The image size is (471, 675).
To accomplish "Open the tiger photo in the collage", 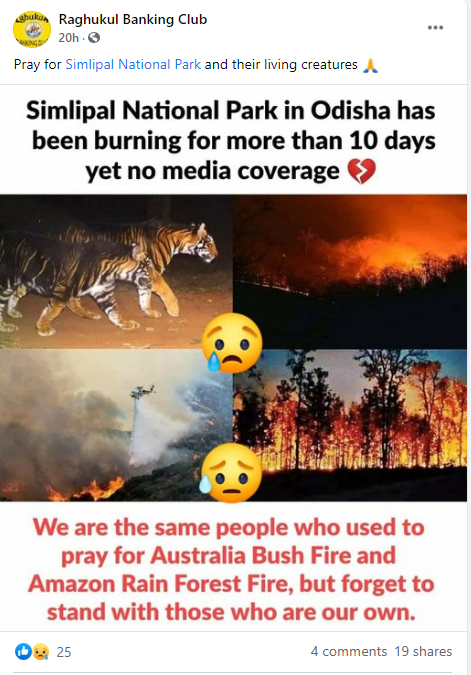I will tap(116, 272).
